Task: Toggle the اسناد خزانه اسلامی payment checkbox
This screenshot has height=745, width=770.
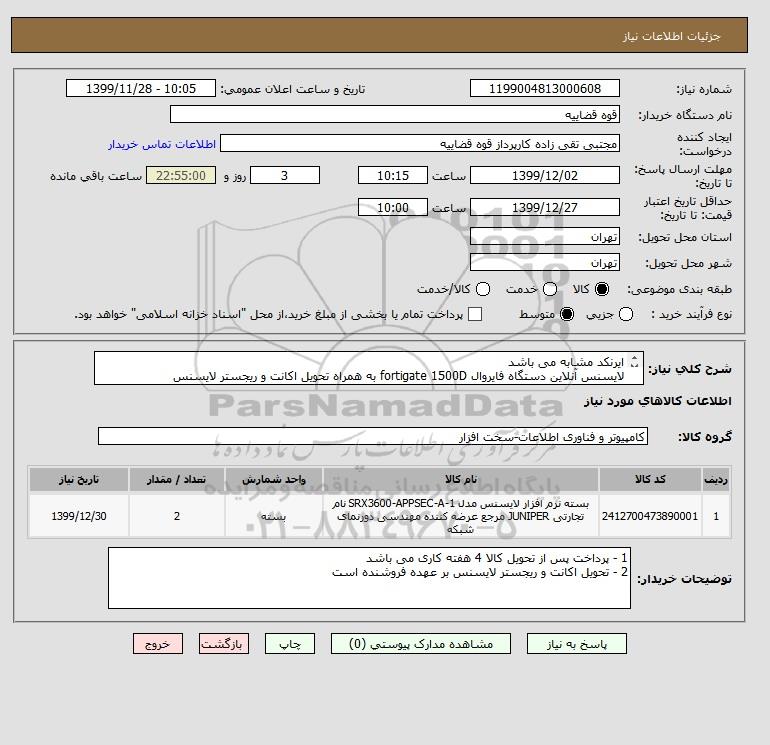Action: 475,314
